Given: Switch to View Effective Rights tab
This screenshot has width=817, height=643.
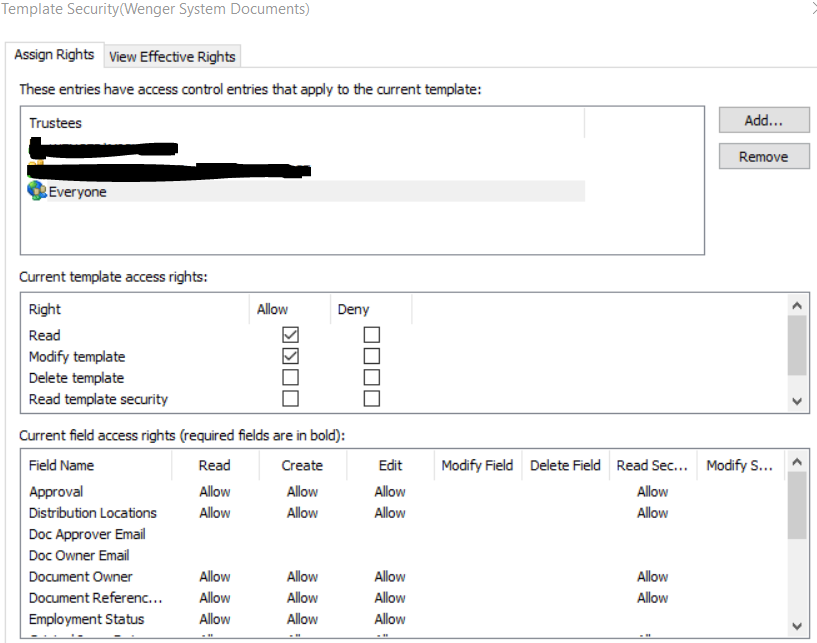Looking at the screenshot, I should click(172, 57).
